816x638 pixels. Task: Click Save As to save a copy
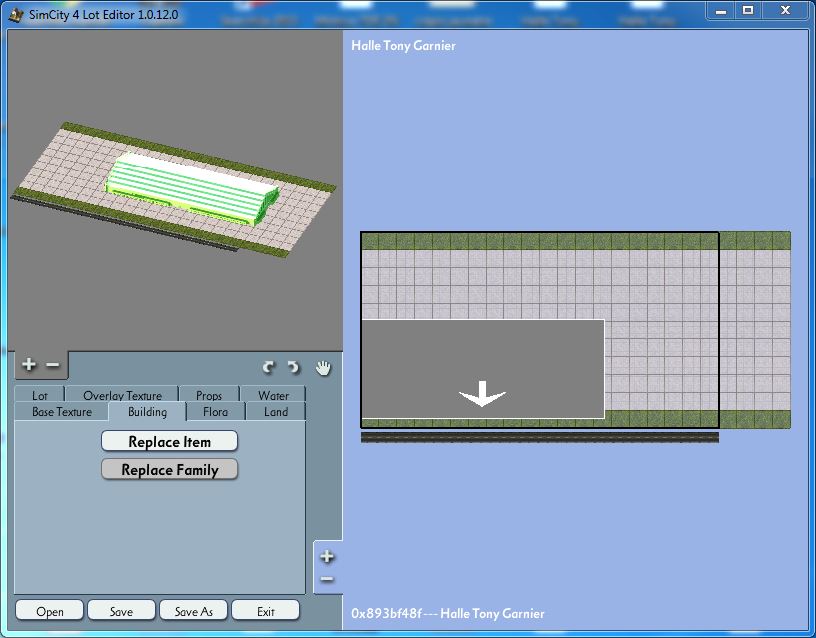click(x=194, y=611)
